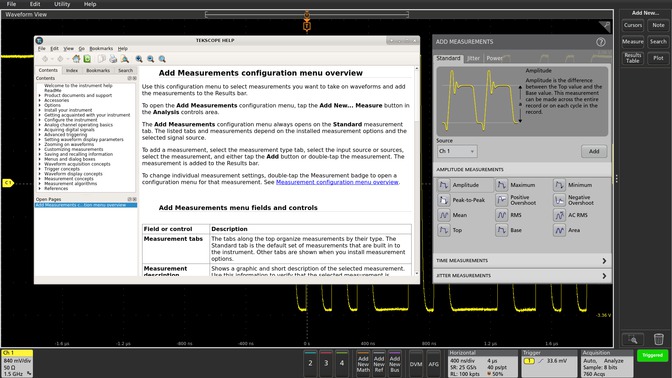Open the zoom magnifier icon beside trash
The height and width of the screenshot is (378, 672).
click(633, 339)
